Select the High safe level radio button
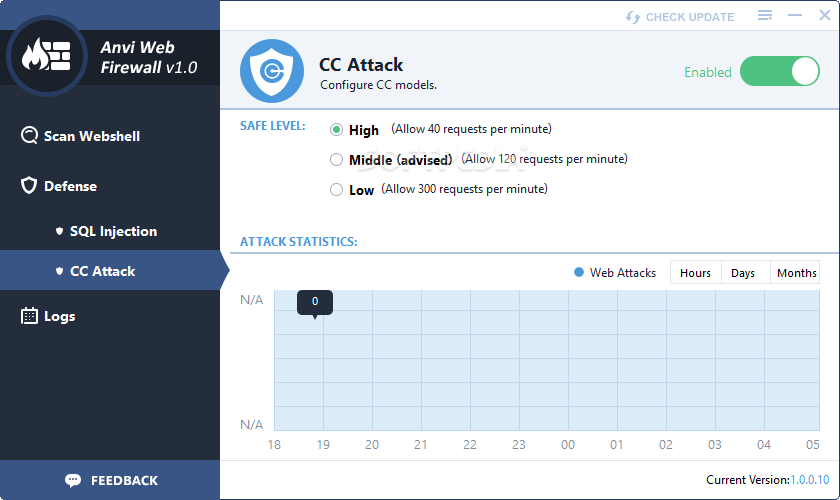 (336, 130)
